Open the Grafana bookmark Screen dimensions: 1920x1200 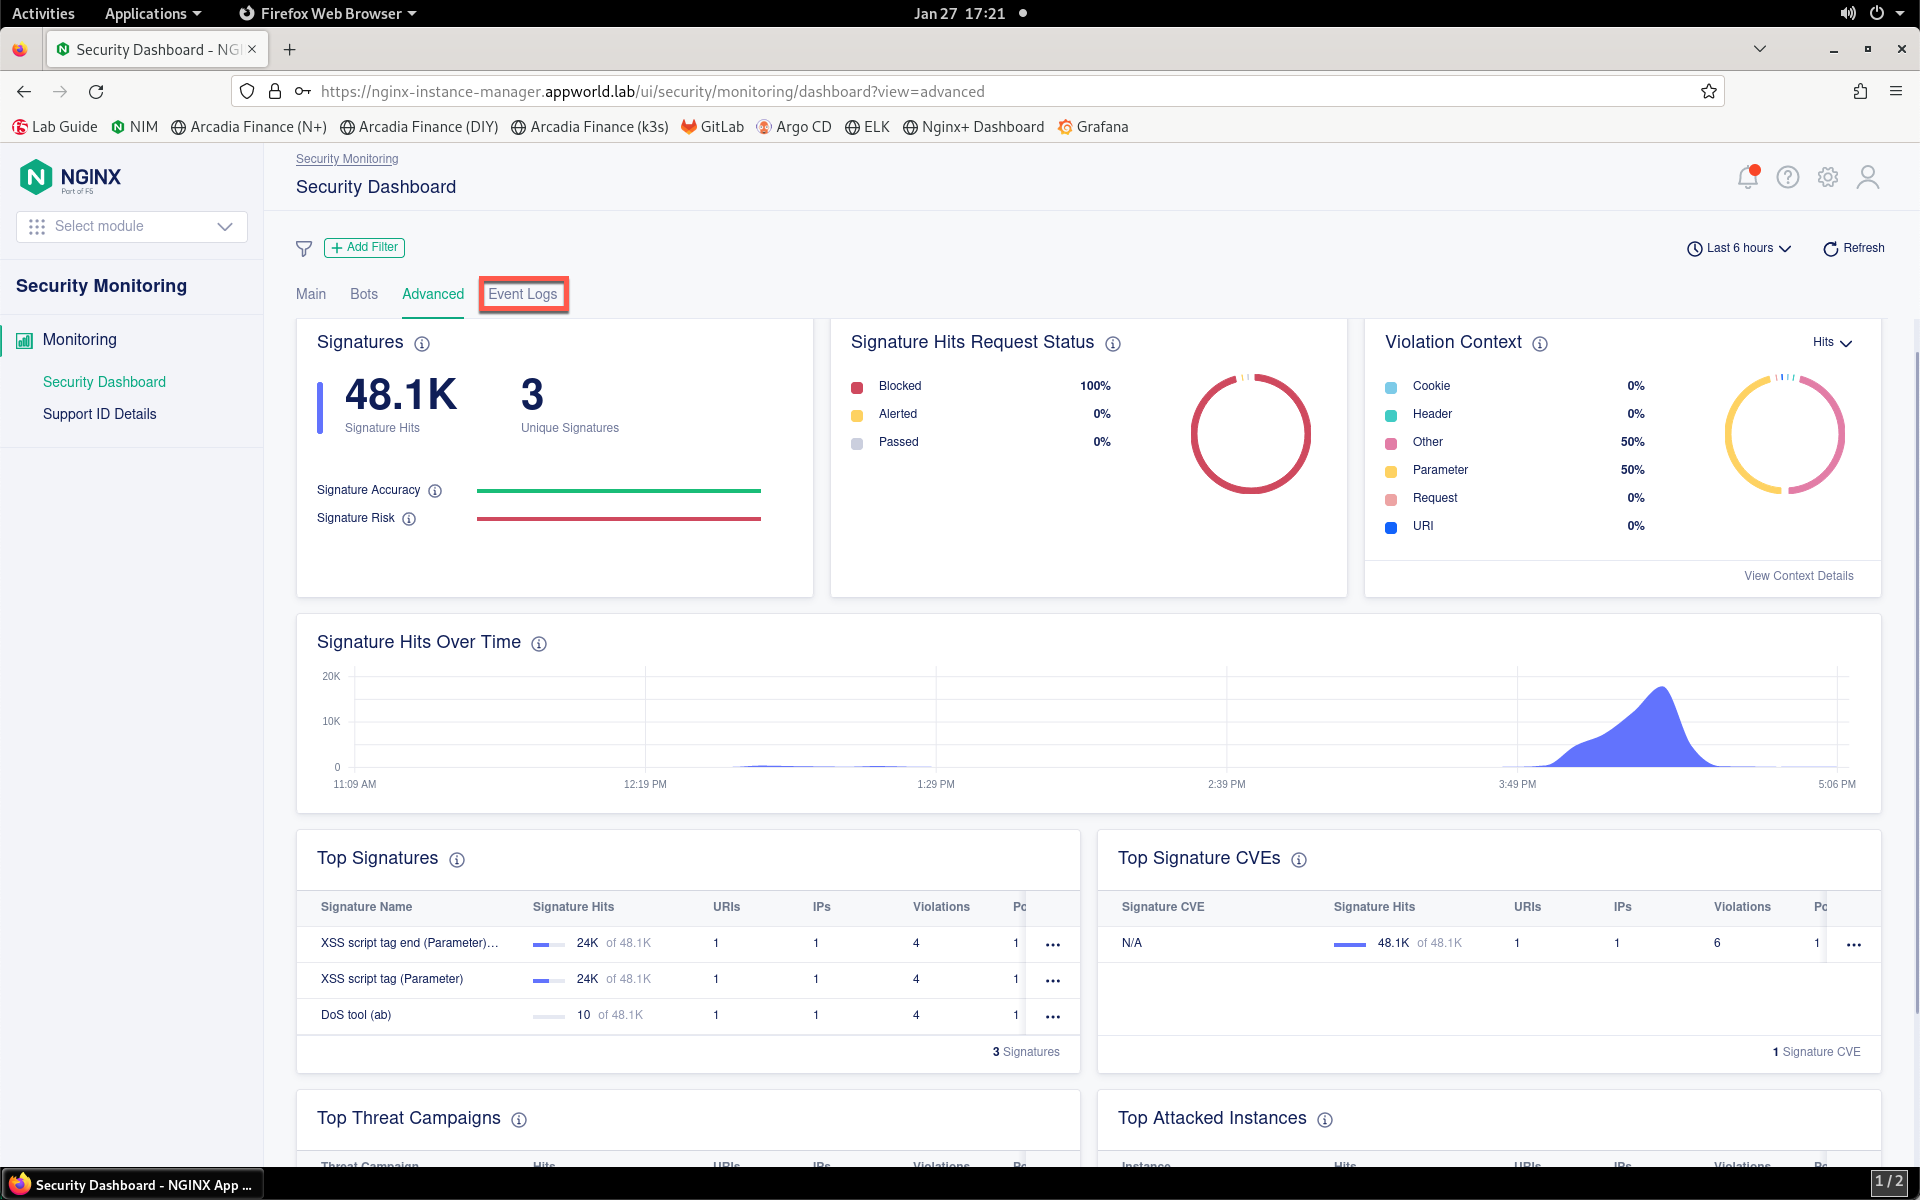point(1093,127)
